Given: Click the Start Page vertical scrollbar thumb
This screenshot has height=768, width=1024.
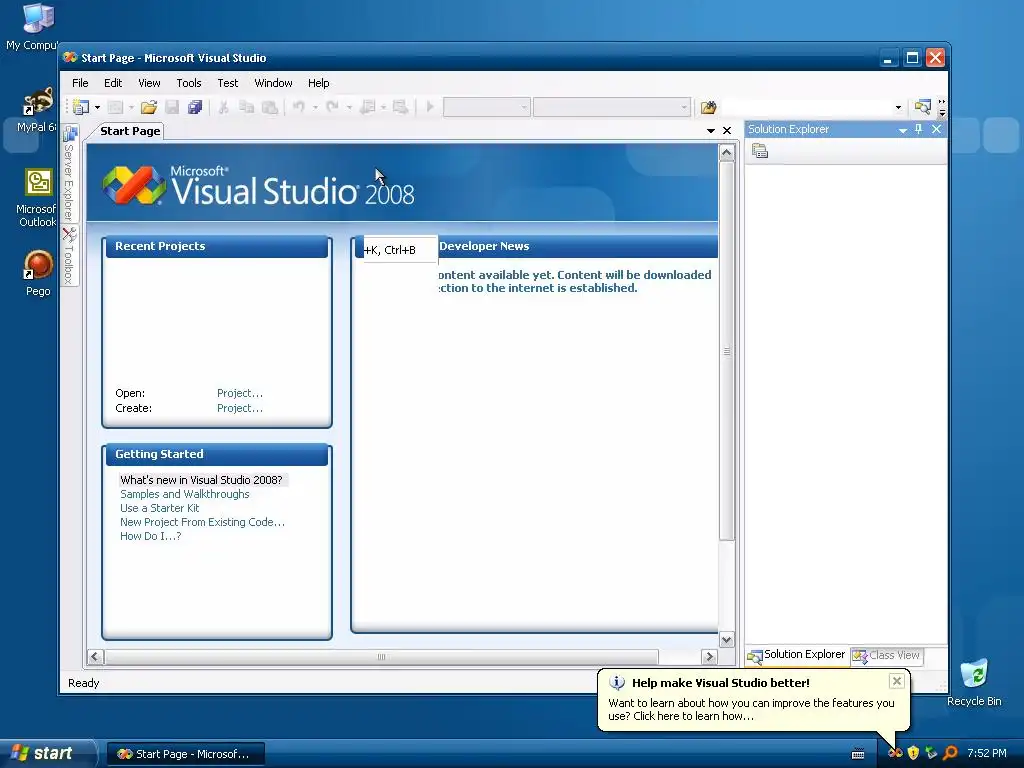Looking at the screenshot, I should click(726, 351).
